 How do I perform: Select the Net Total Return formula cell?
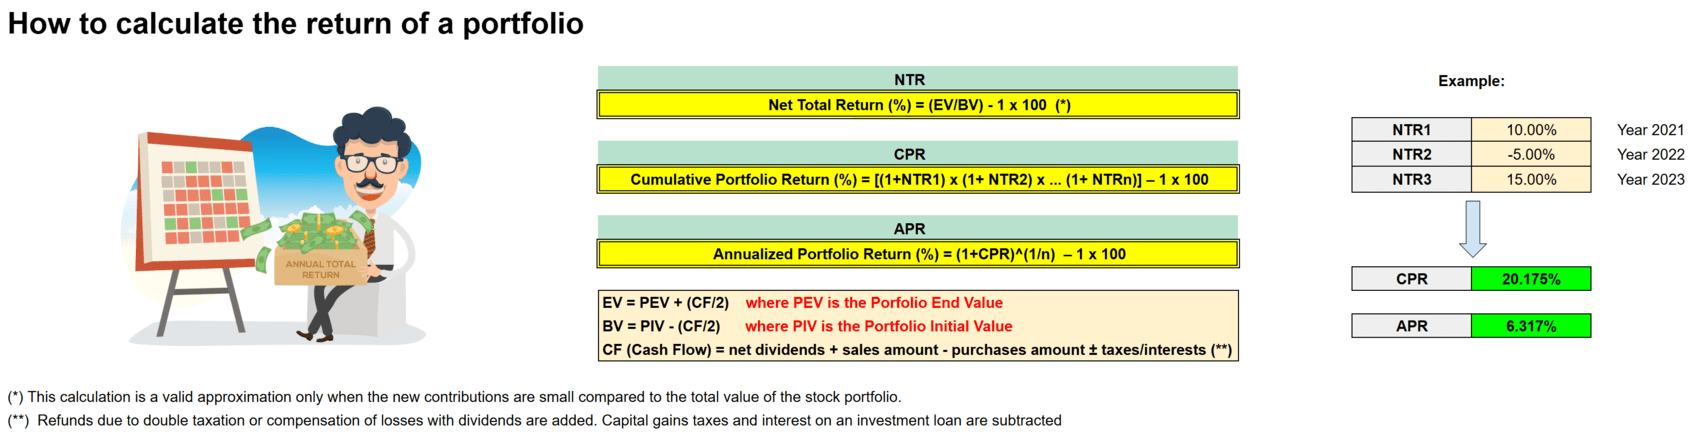coord(917,105)
